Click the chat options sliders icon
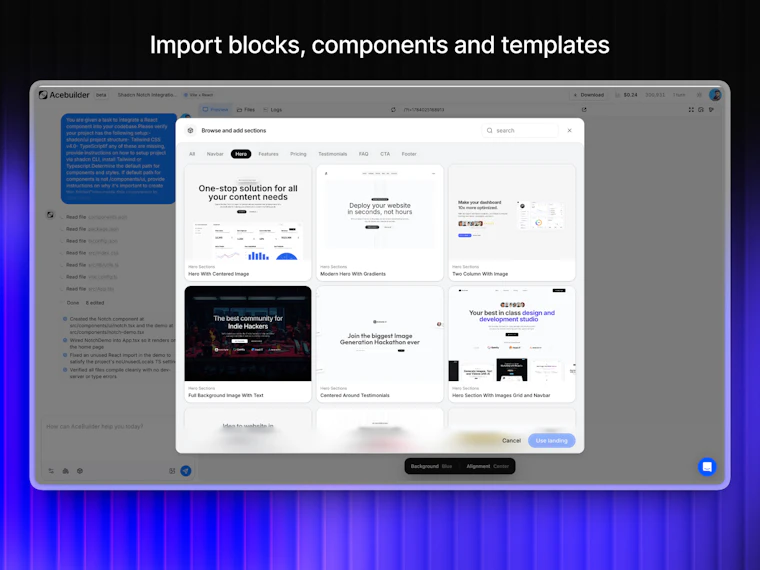 coord(51,471)
